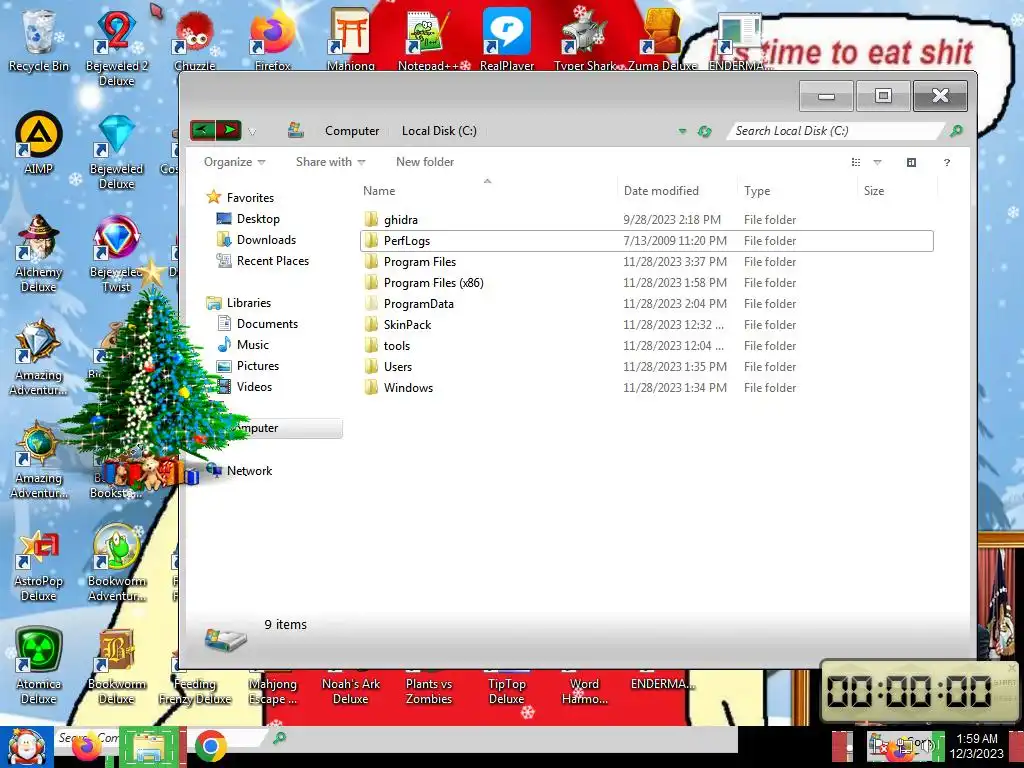Open the Zuma Deluxe shortcut
The image size is (1024, 768).
(662, 39)
